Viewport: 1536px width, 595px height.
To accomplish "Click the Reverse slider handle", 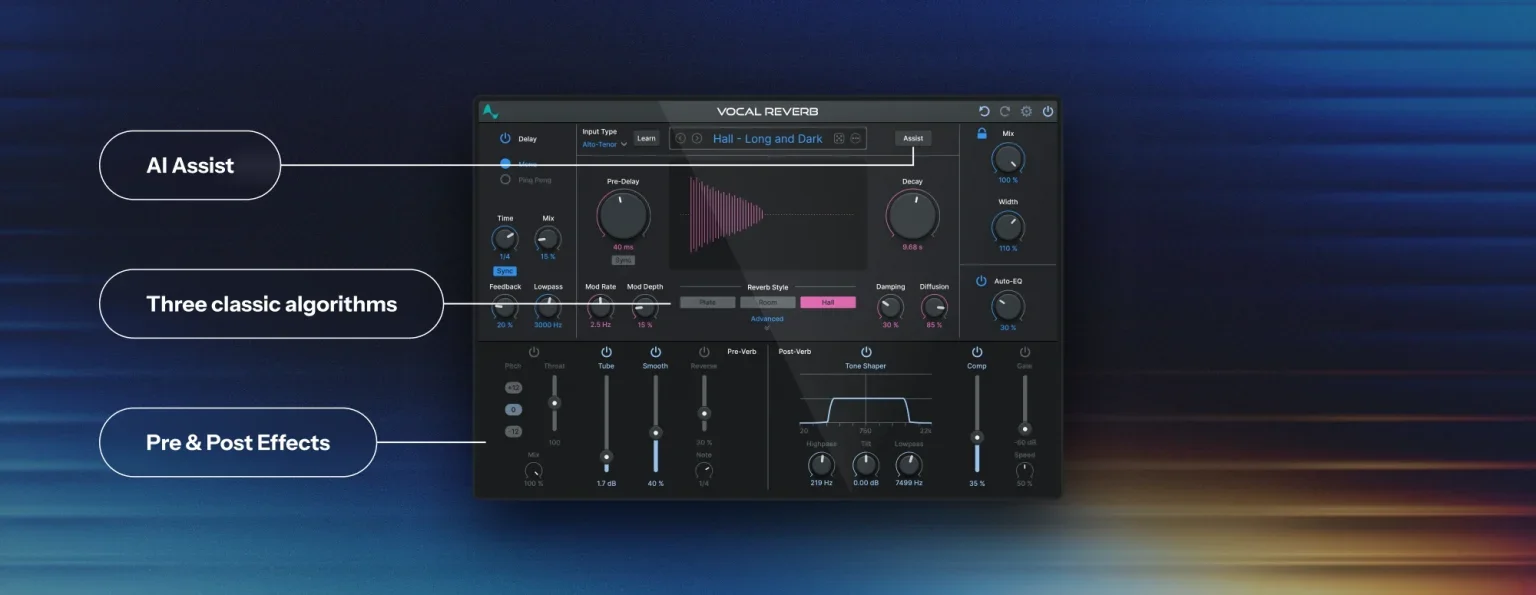I will pos(704,413).
